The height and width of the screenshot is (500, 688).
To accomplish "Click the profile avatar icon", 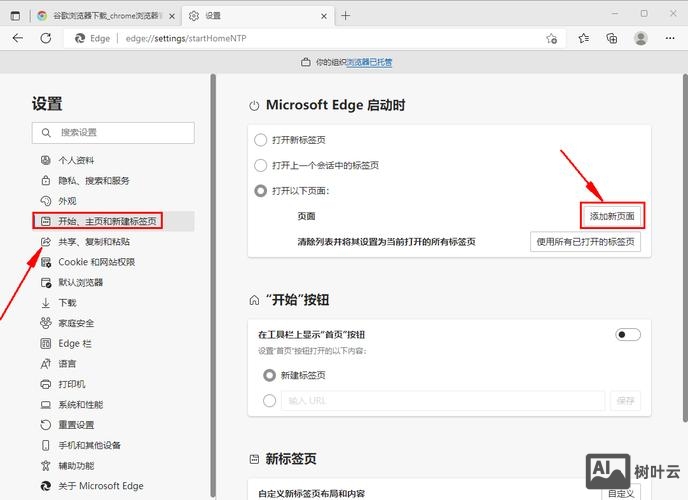I will [x=640, y=38].
